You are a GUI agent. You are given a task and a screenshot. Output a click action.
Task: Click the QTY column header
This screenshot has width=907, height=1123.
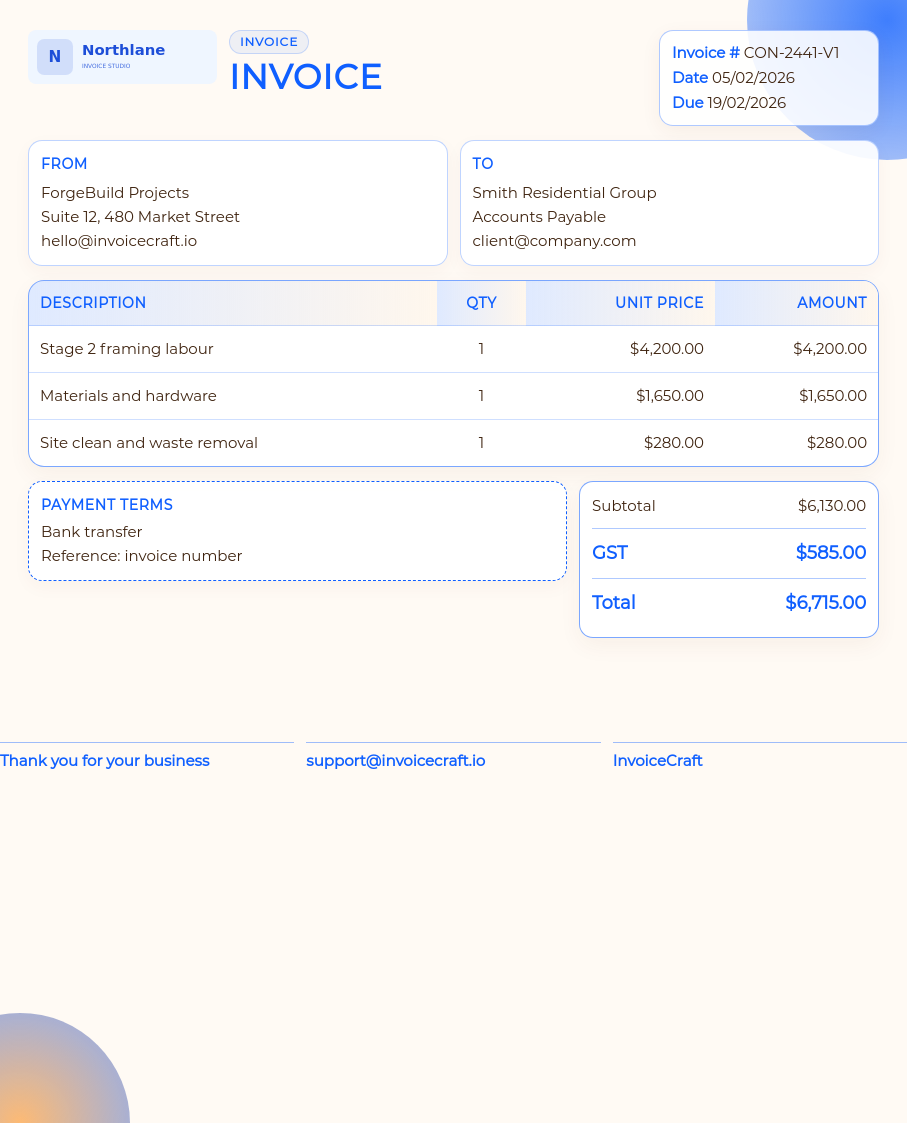[x=481, y=302]
